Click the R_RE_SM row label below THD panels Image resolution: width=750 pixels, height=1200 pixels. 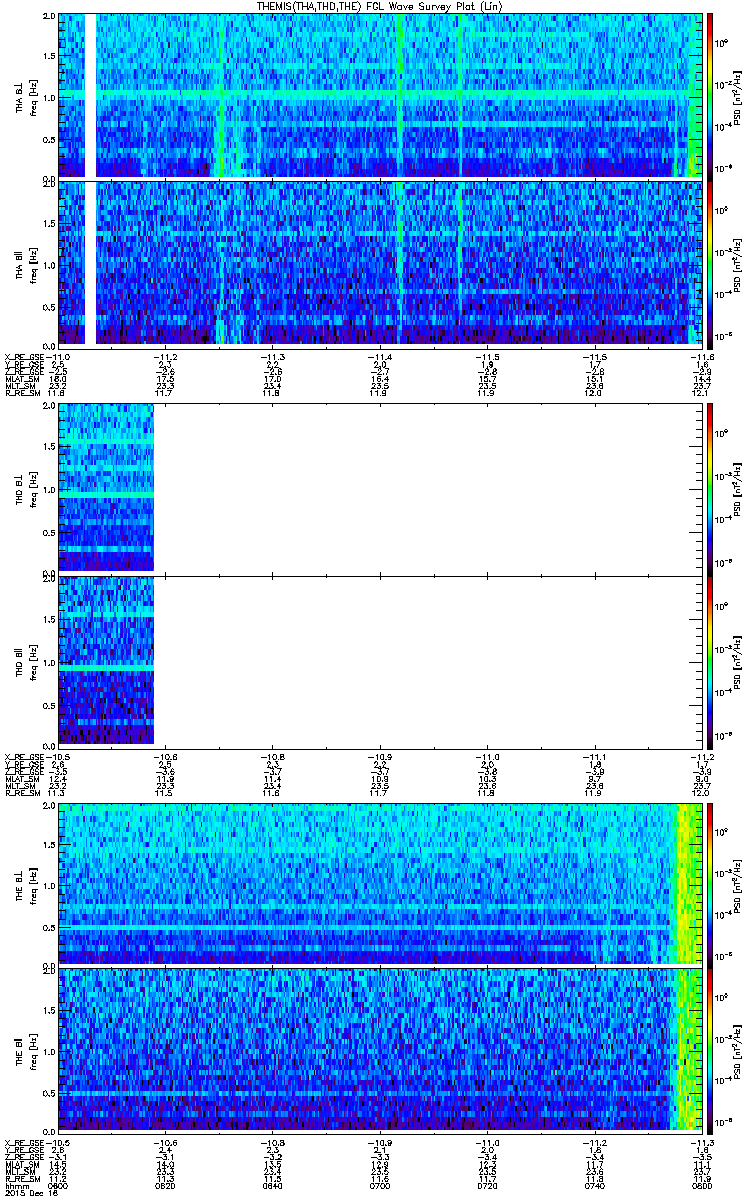coord(23,793)
